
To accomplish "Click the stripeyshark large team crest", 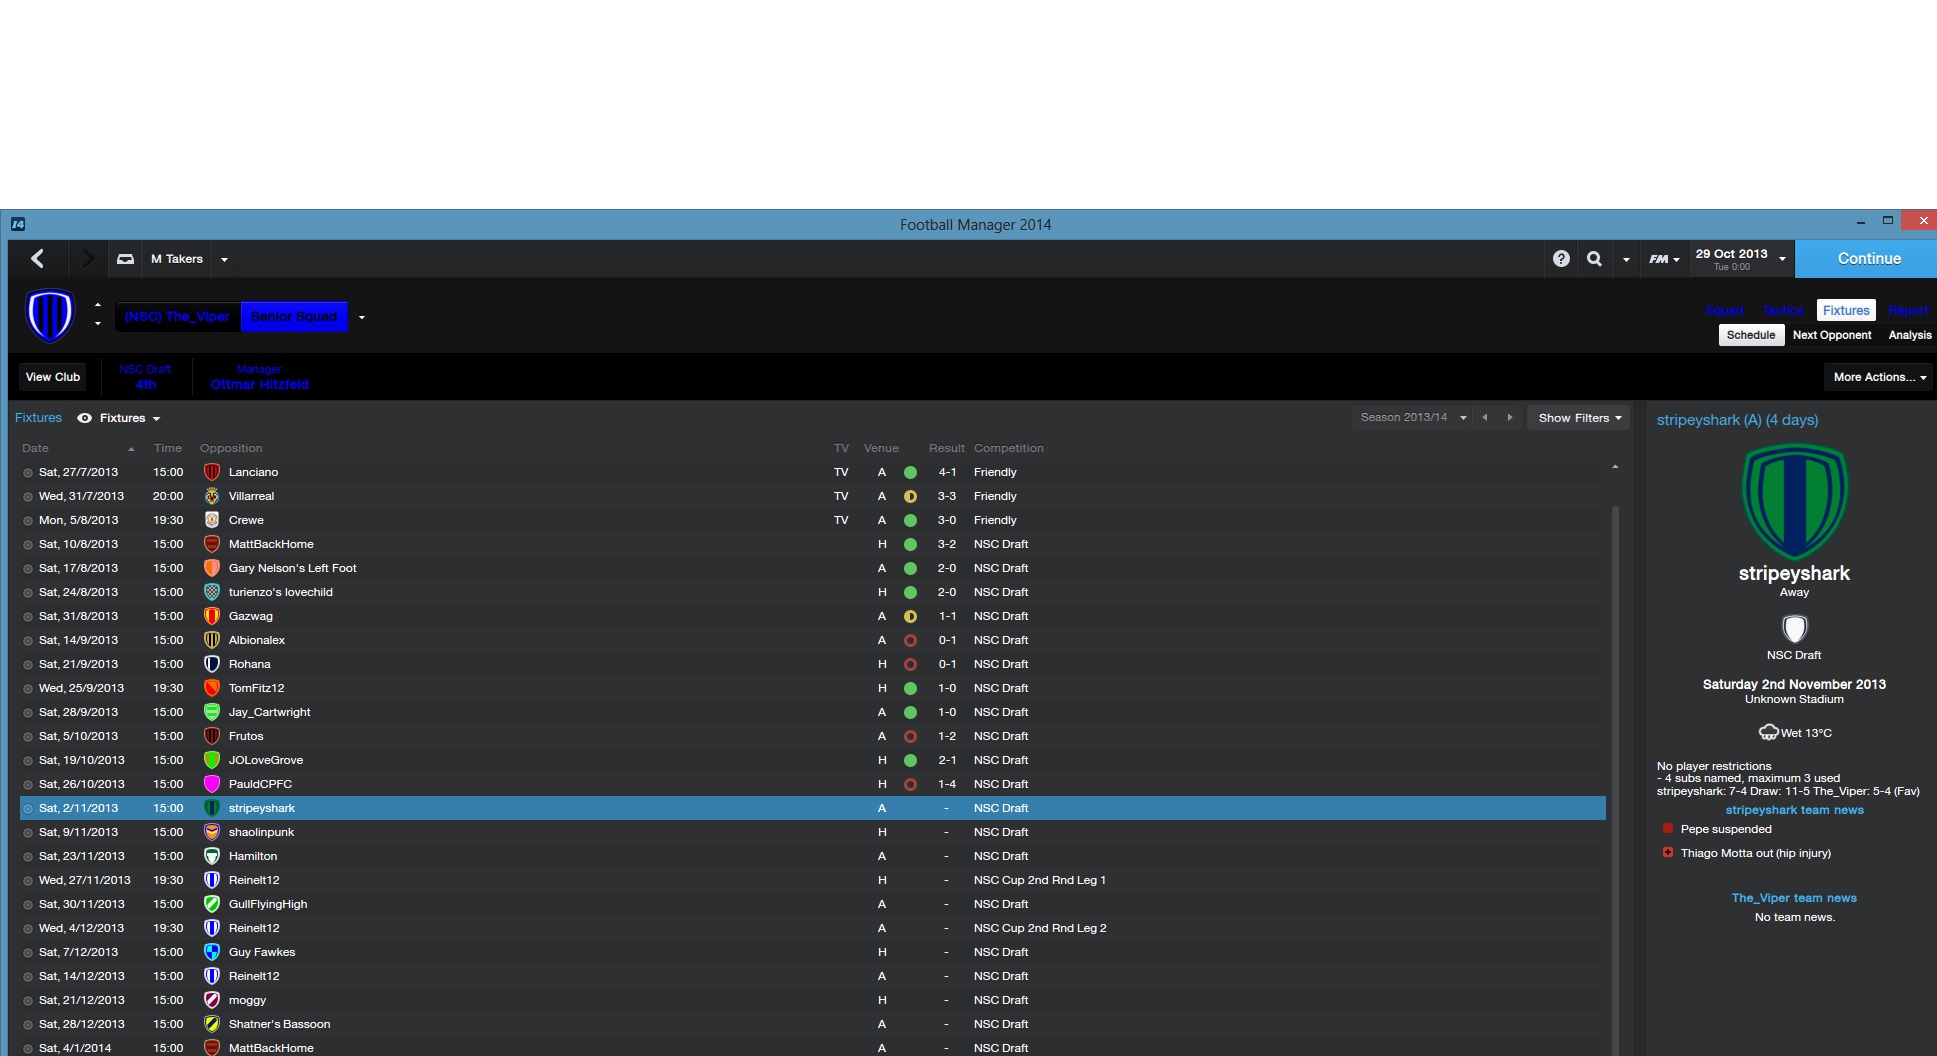I will pyautogui.click(x=1794, y=501).
